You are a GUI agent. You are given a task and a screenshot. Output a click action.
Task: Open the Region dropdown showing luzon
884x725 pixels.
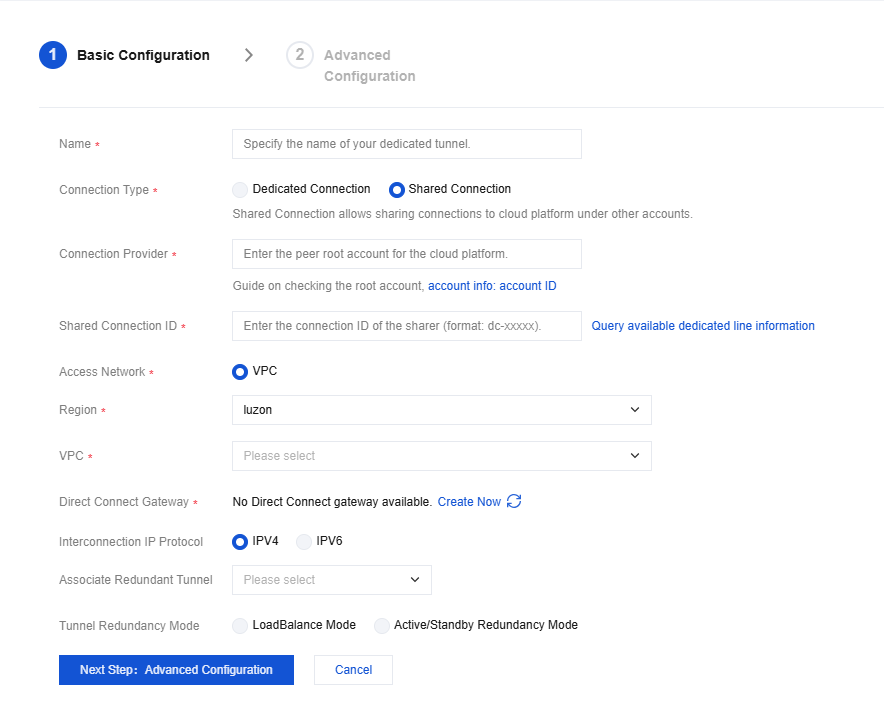[x=441, y=410]
